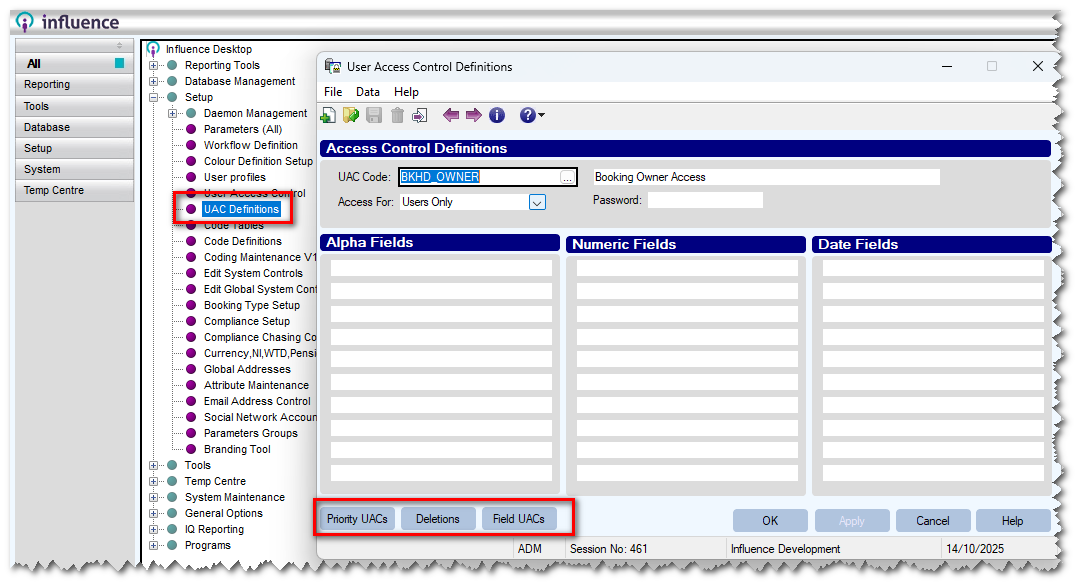The width and height of the screenshot is (1081, 588).
Task: Open Parameters (All) in the tree
Action: coord(243,129)
